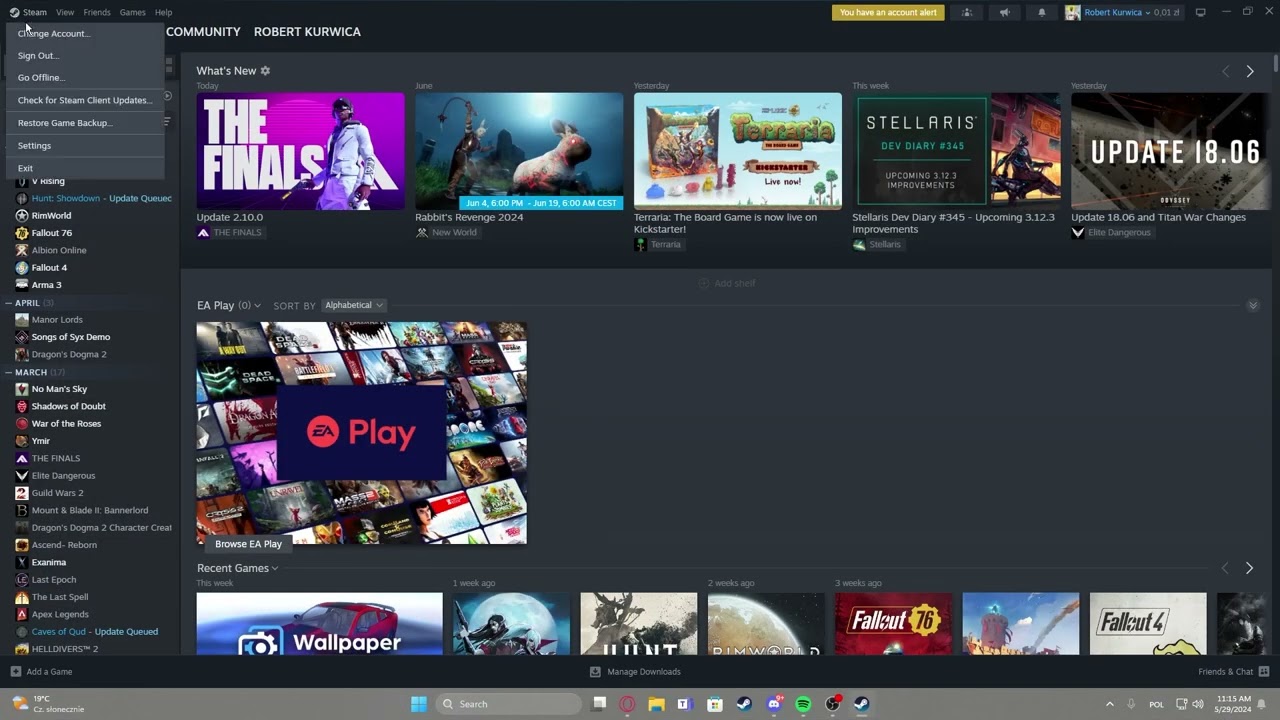Image resolution: width=1280 pixels, height=720 pixels.
Task: Open the notifications bell icon
Action: pos(1041,12)
